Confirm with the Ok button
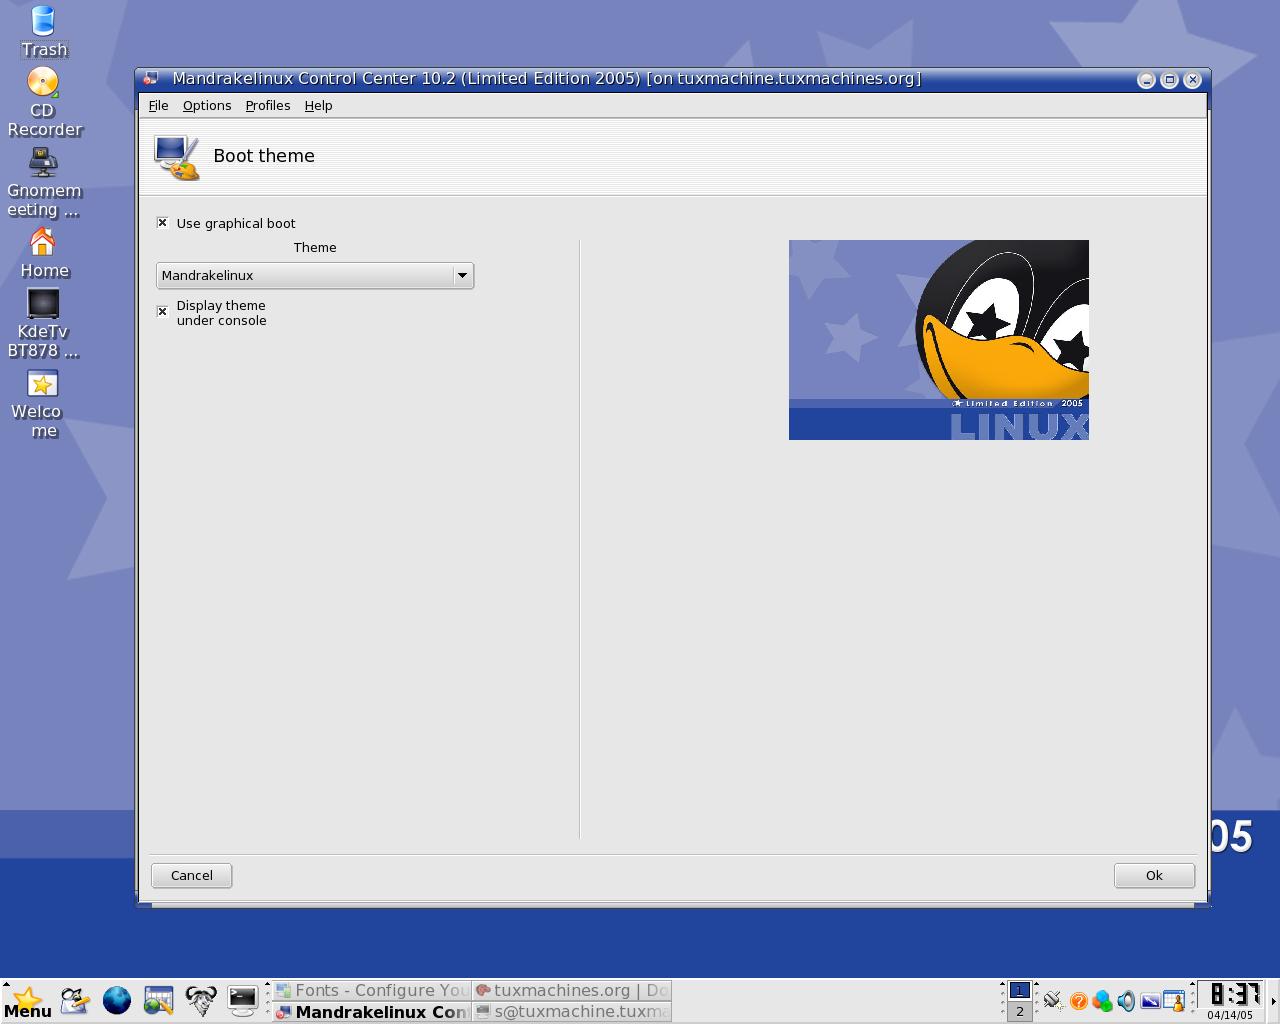Screen dimensions: 1280x1024 pyautogui.click(x=1154, y=875)
